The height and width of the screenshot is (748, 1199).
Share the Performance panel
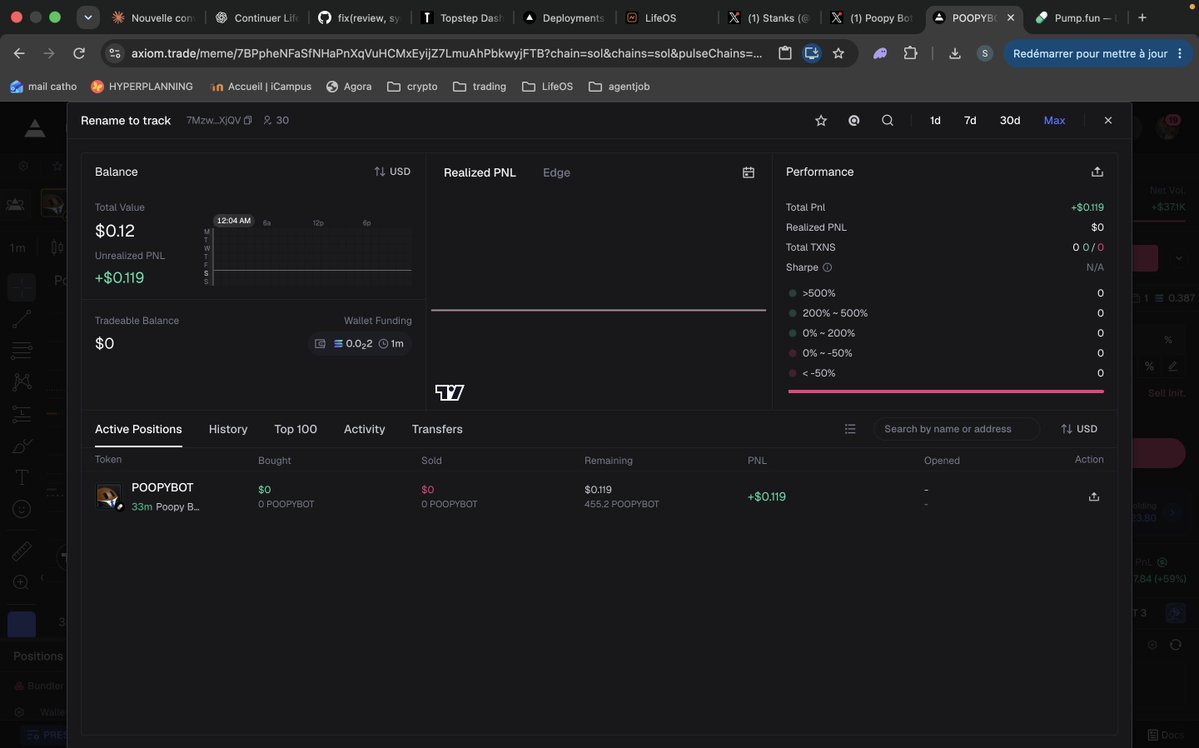(x=1097, y=172)
